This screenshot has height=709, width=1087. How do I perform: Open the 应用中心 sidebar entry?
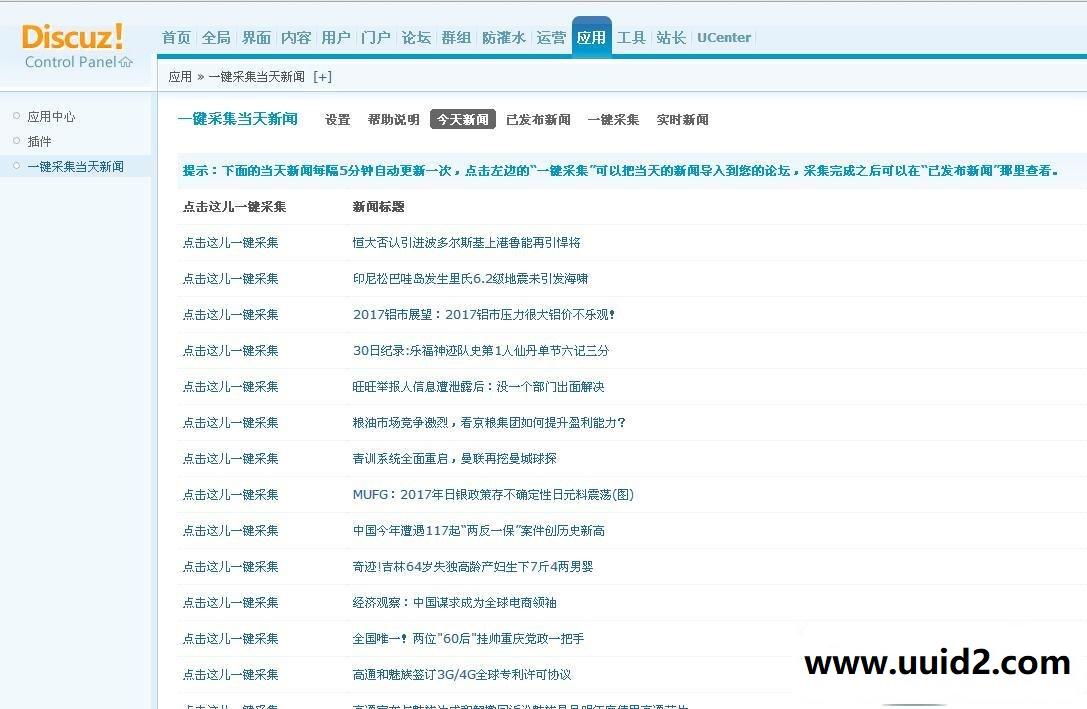pyautogui.click(x=51, y=116)
